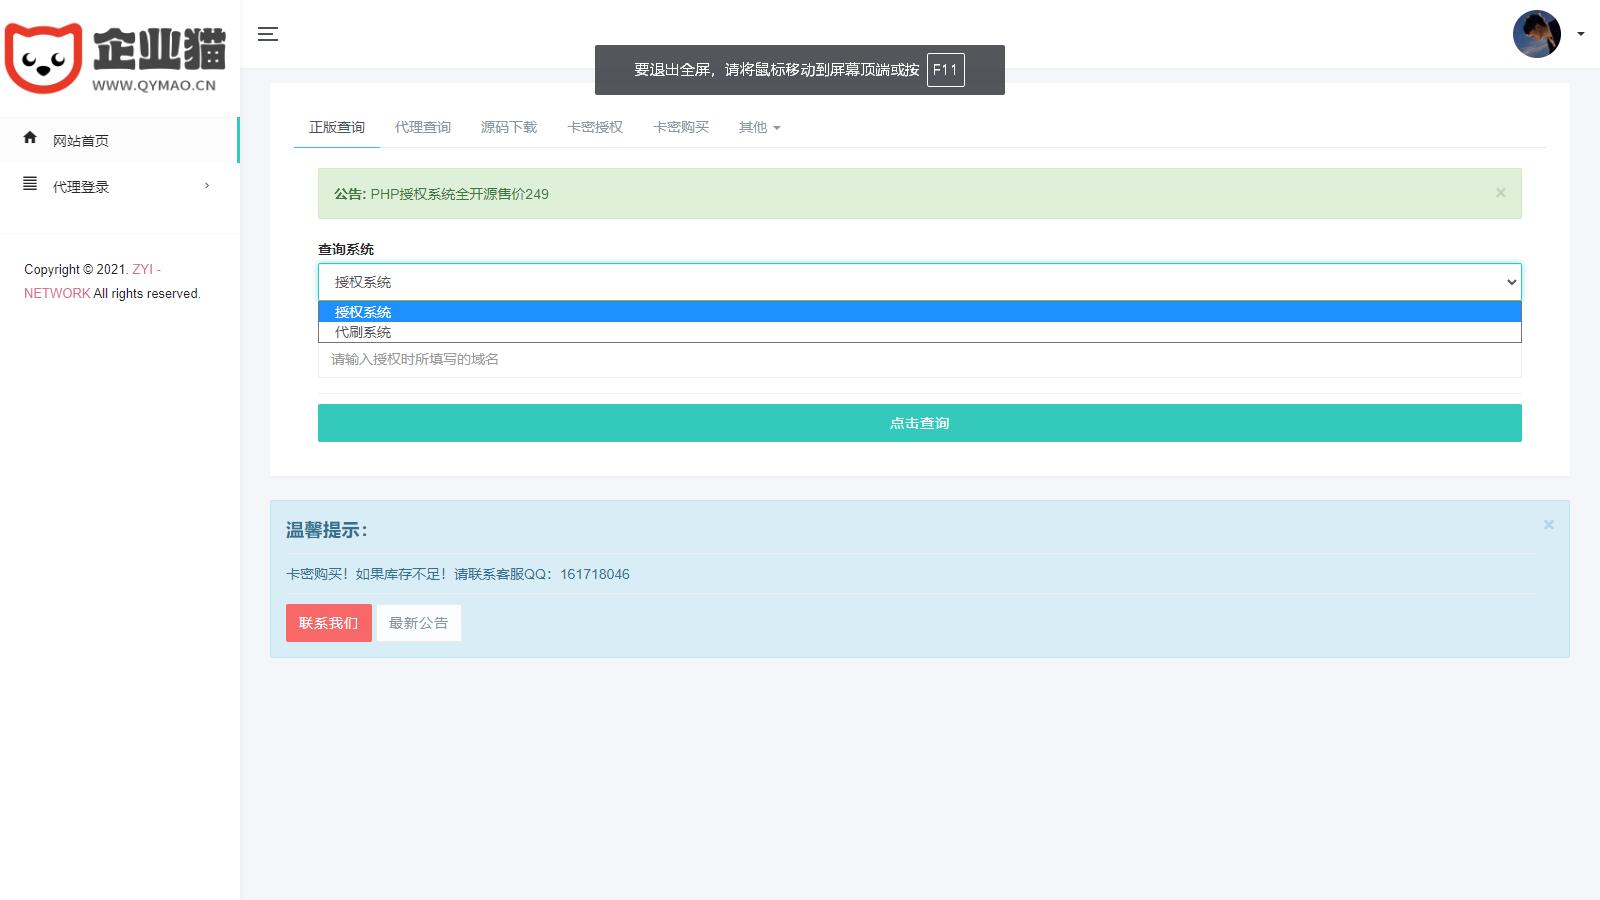Click the 查询系统 select box

tap(919, 282)
